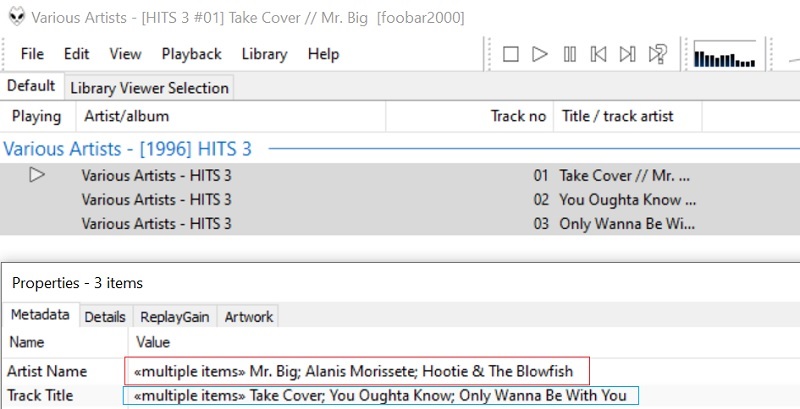
Task: Switch to the Default playlist tab
Action: point(31,86)
